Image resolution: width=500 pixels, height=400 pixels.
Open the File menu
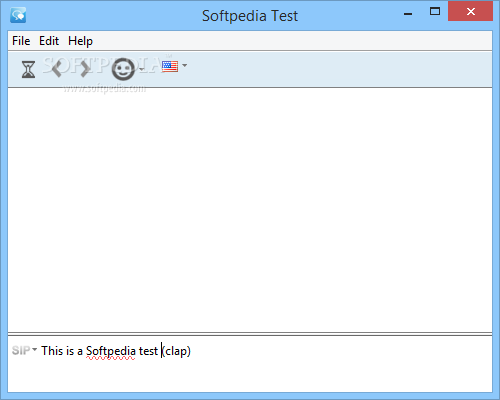21,41
